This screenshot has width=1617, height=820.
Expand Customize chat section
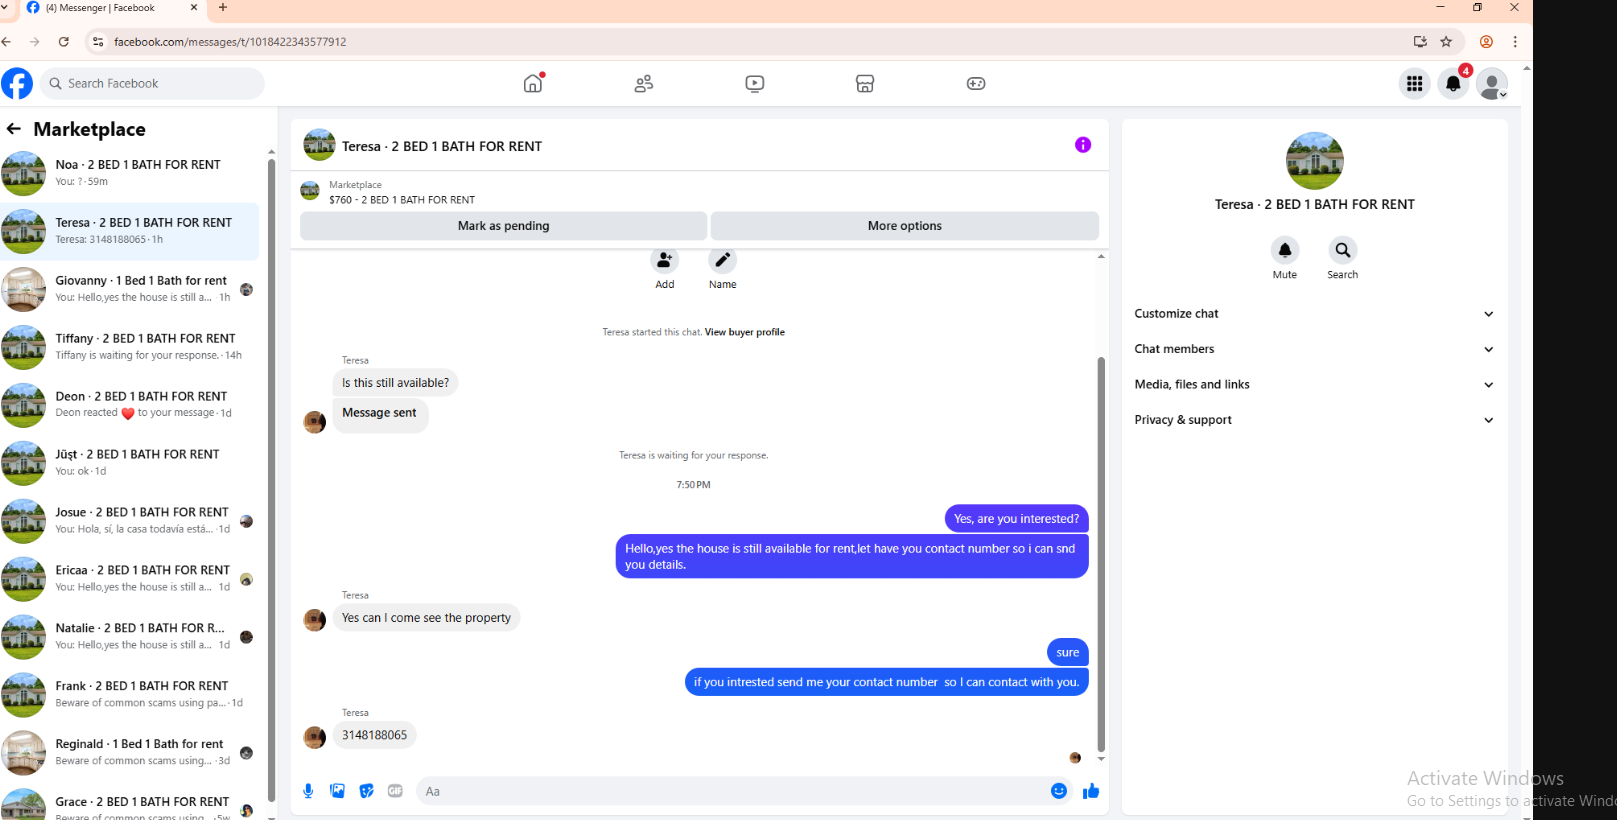1314,314
